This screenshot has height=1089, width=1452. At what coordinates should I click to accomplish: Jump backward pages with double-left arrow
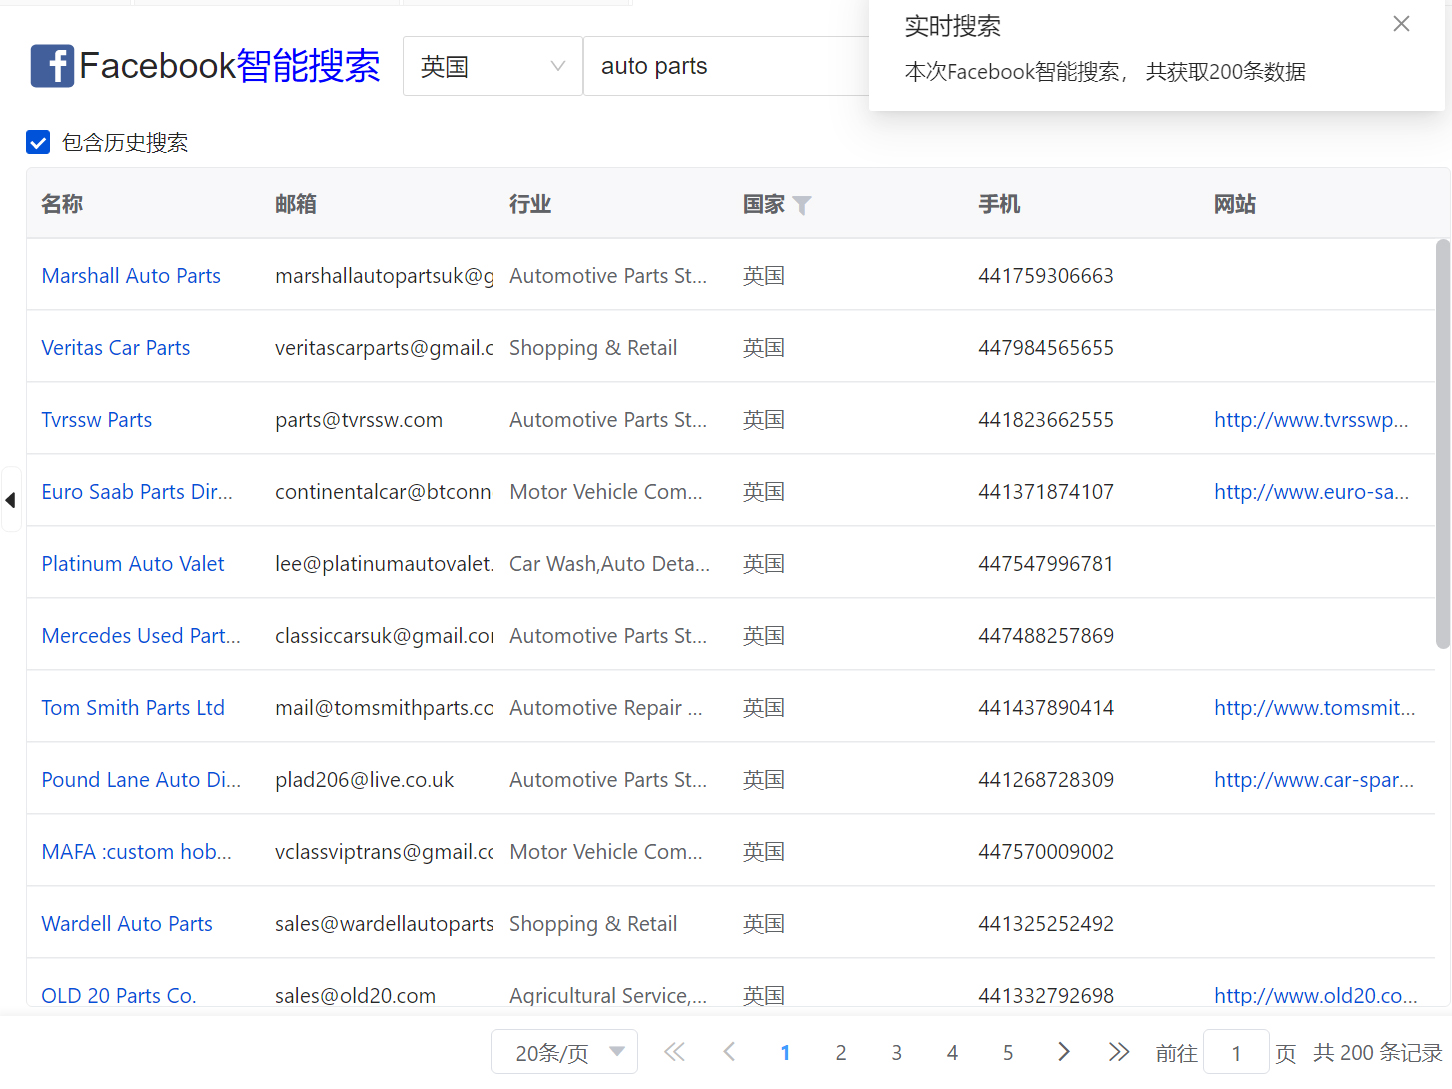[x=674, y=1052]
